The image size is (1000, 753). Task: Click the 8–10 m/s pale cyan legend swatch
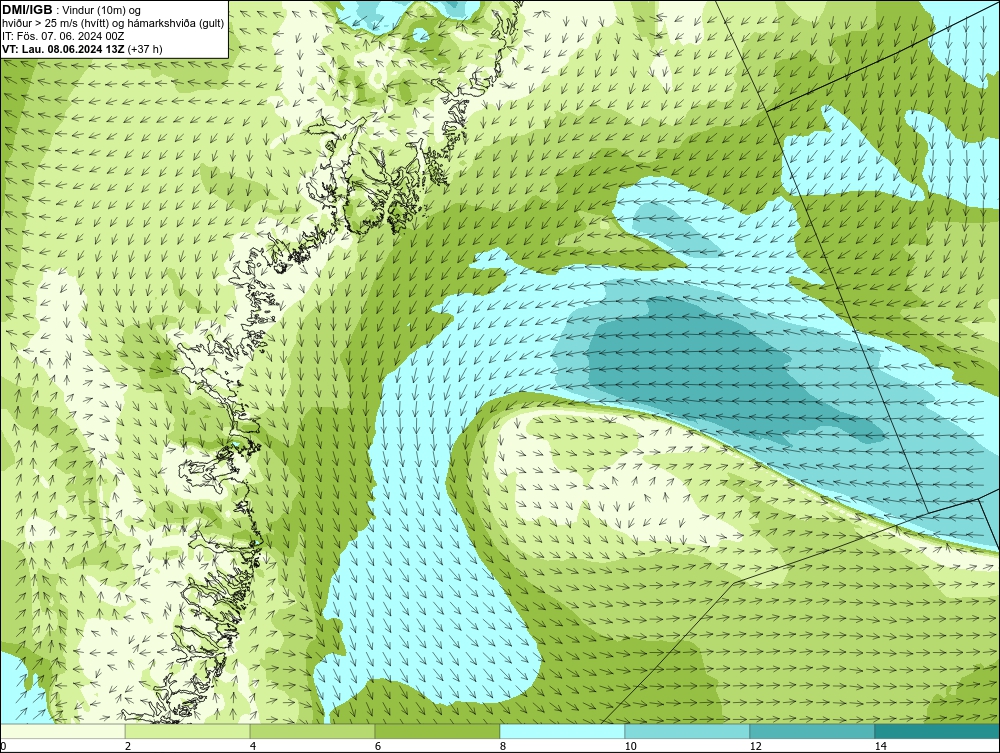562,731
